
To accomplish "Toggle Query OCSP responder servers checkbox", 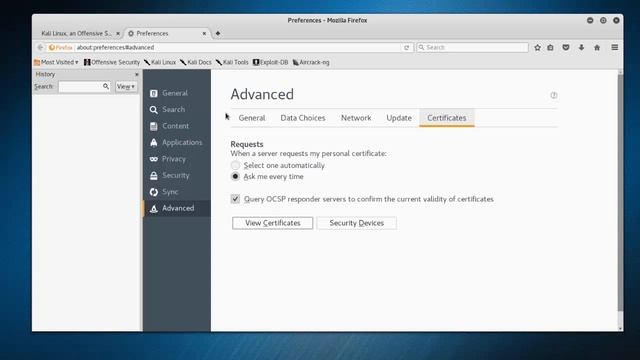I will [x=236, y=199].
